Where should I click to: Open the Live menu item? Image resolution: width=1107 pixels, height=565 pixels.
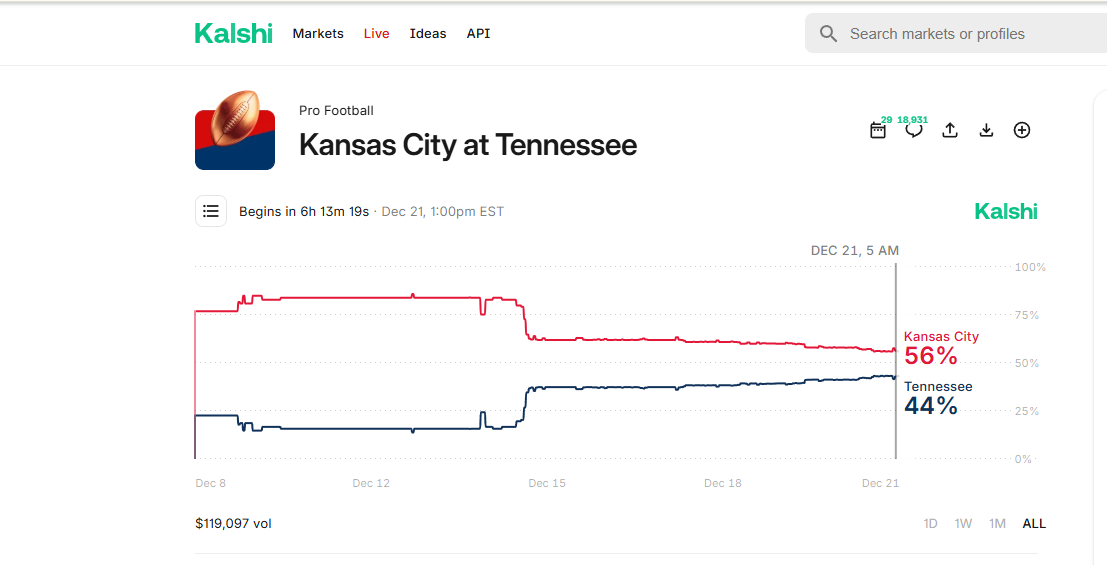(376, 33)
